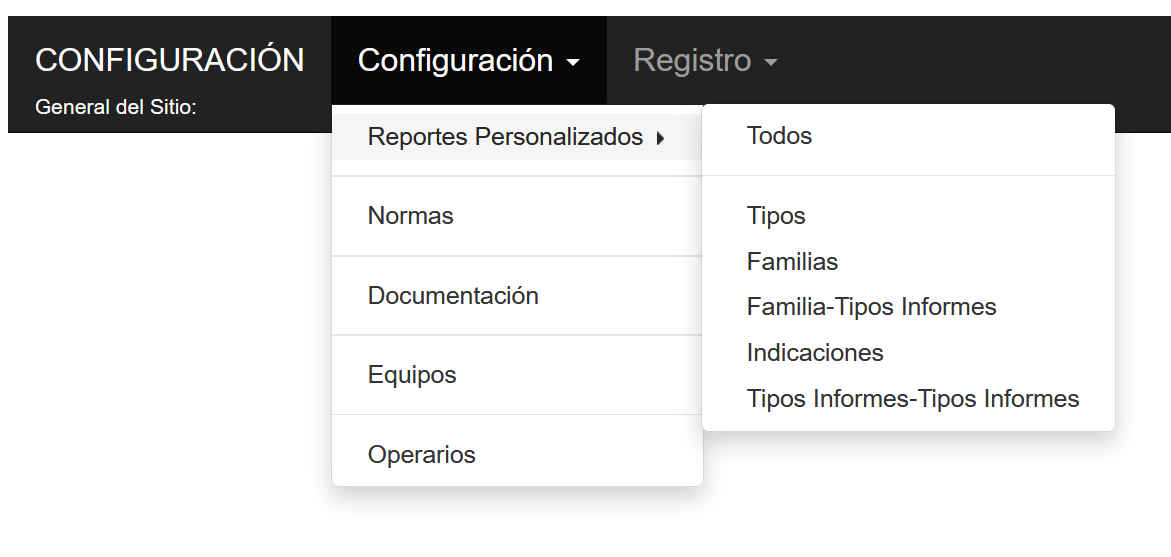
Task: Open Familias in the submenu
Action: point(792,262)
